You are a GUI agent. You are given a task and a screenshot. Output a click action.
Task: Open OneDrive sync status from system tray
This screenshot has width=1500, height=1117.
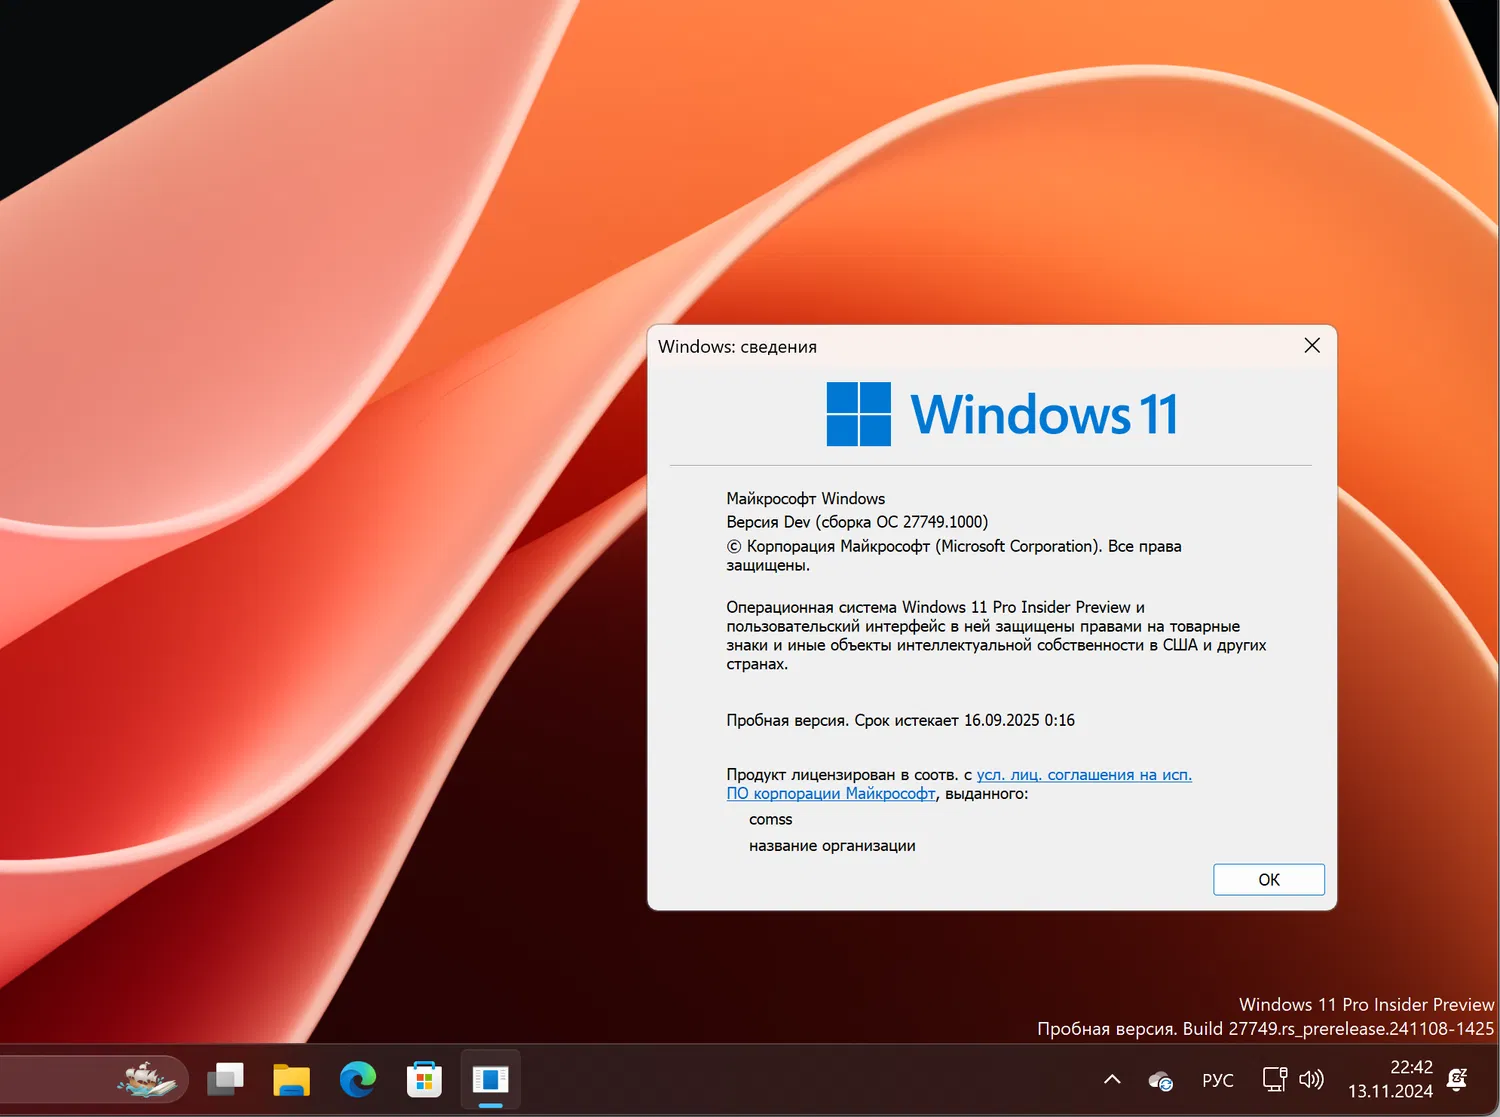tap(1160, 1080)
